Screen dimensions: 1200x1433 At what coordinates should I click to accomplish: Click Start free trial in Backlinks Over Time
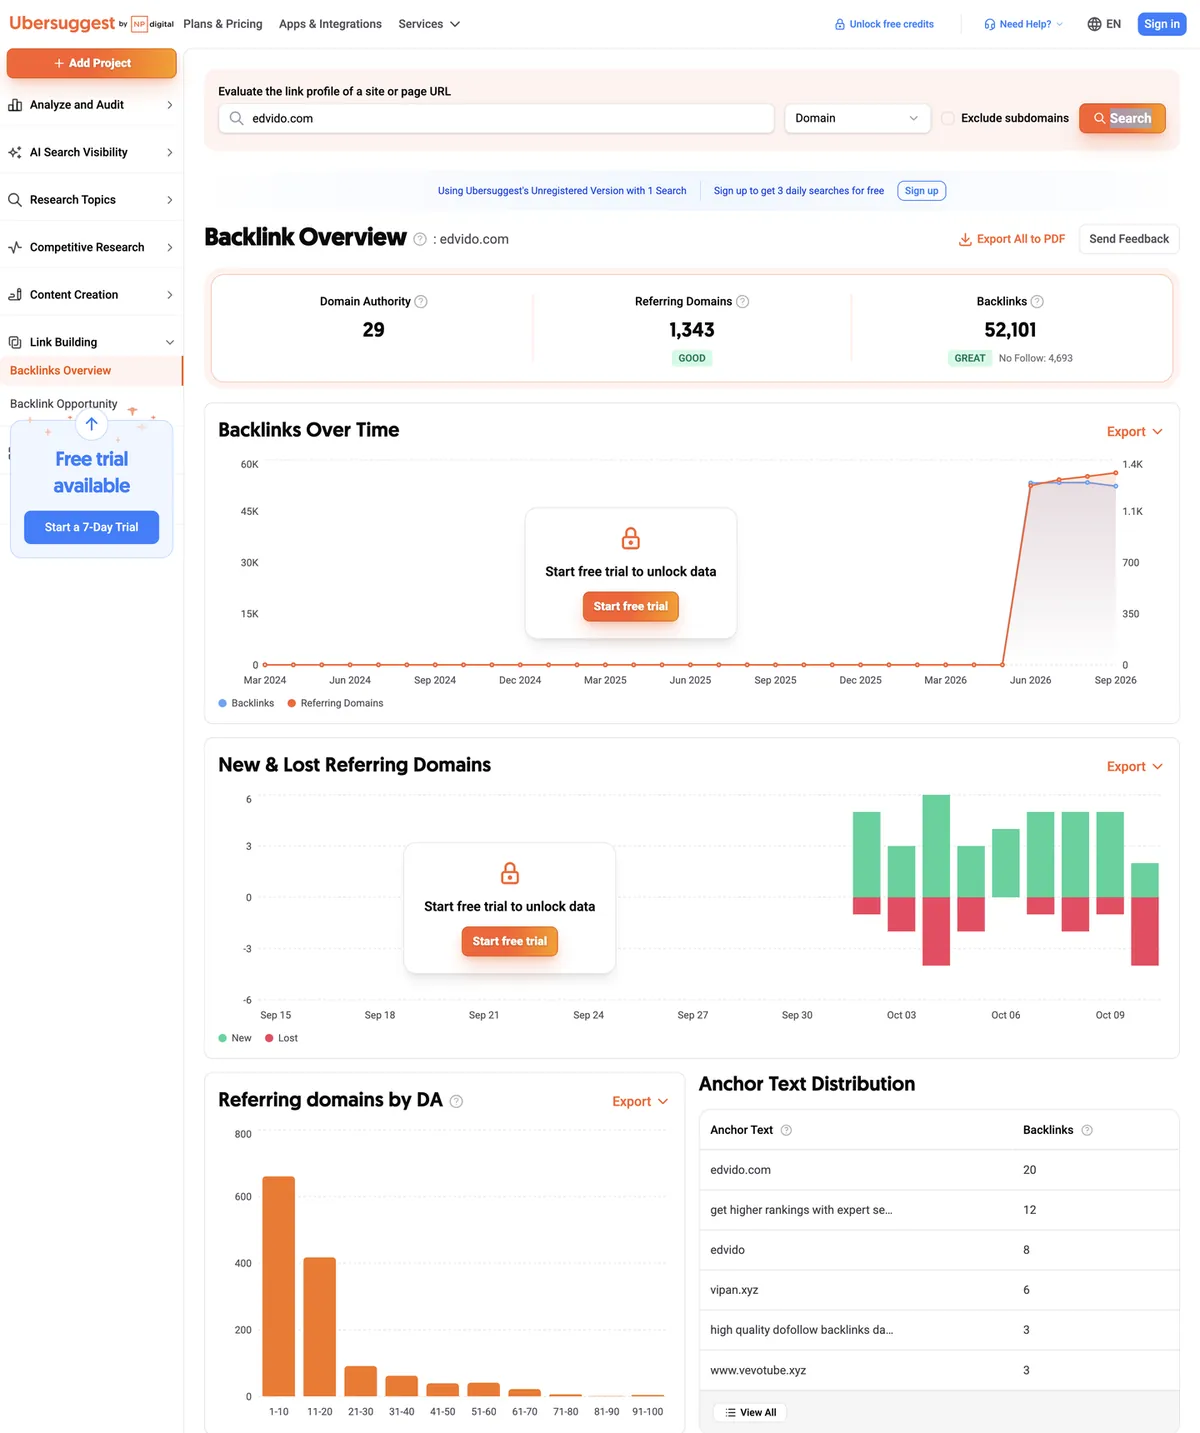pyautogui.click(x=631, y=606)
